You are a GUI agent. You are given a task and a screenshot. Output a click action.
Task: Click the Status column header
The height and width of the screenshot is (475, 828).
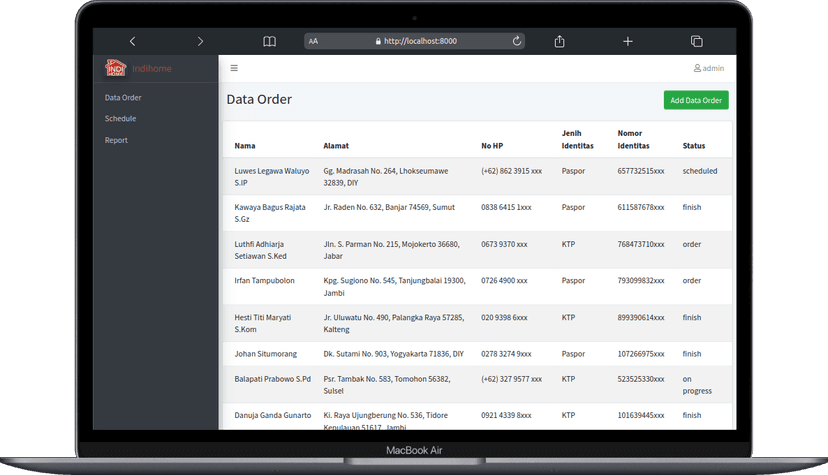[693, 146]
